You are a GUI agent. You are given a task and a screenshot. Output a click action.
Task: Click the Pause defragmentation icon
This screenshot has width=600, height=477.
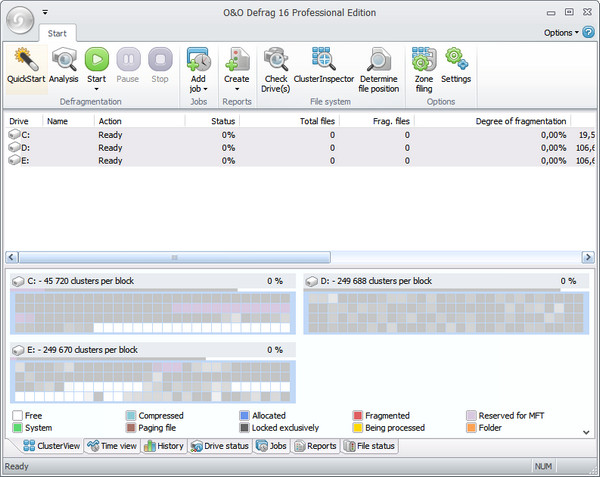(128, 59)
